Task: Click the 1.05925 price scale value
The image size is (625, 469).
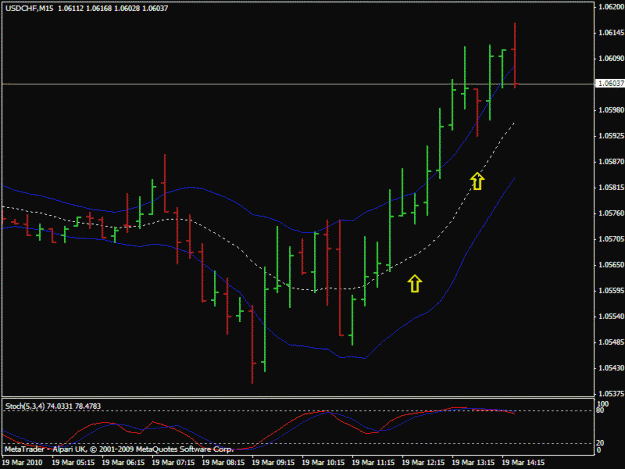Action: 611,136
